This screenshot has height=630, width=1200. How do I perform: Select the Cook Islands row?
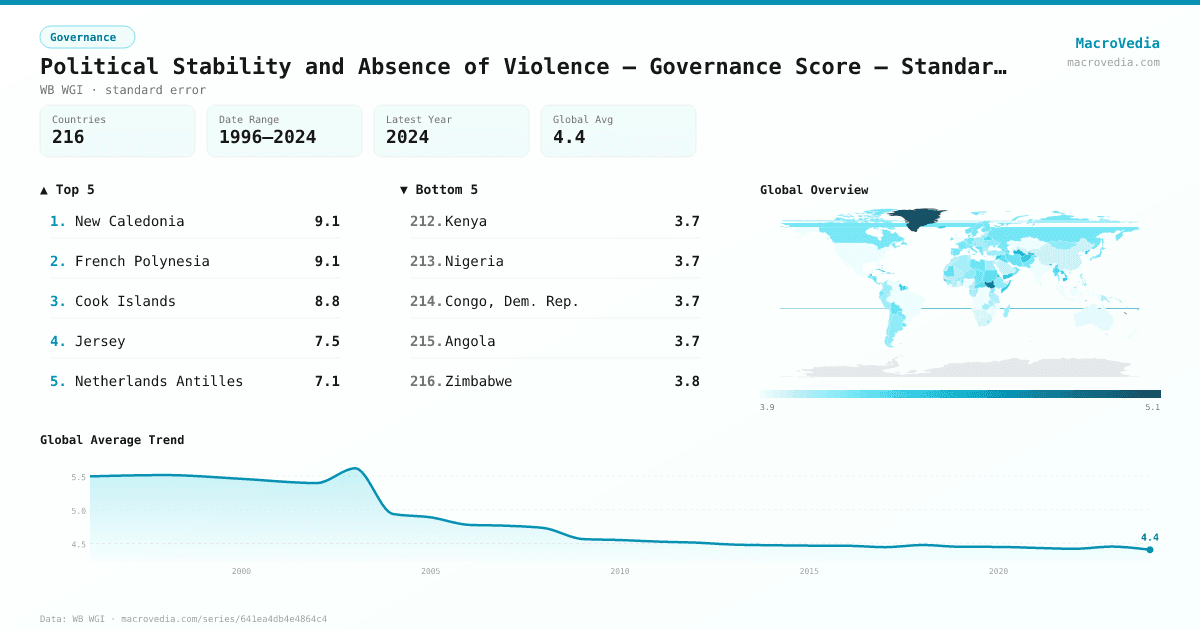pyautogui.click(x=195, y=301)
